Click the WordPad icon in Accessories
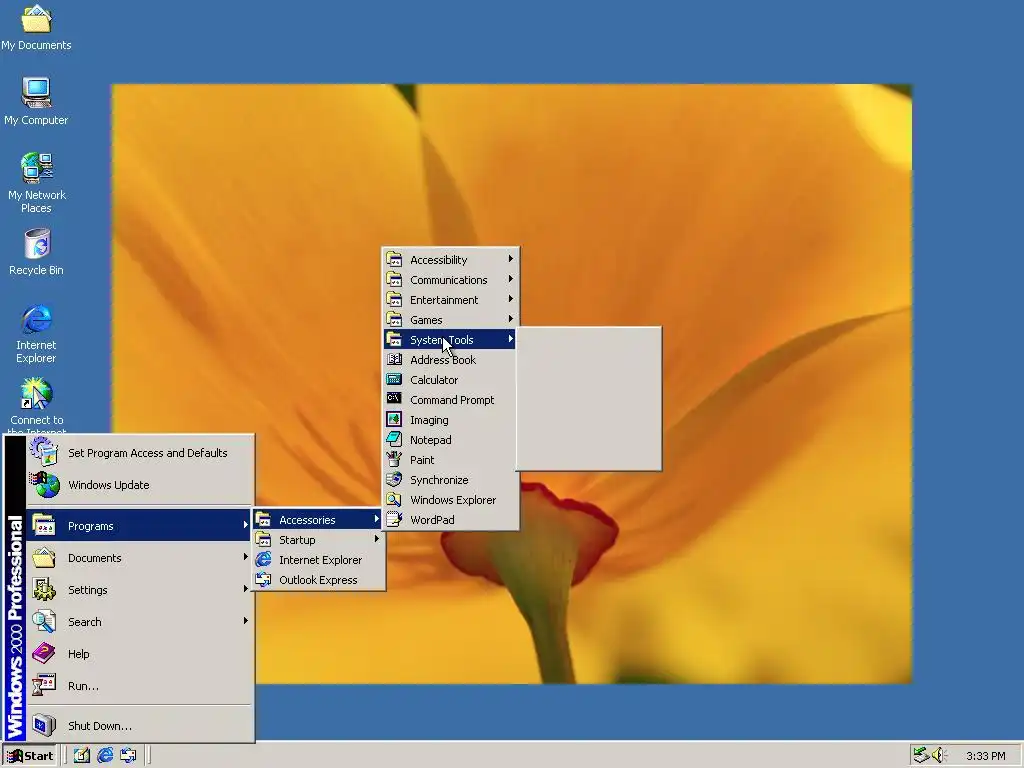The image size is (1024, 768). (394, 519)
